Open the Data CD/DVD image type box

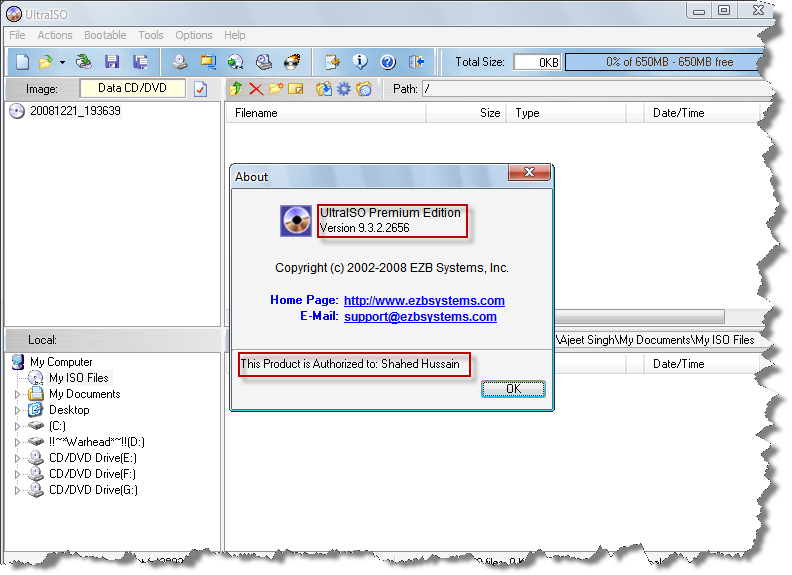tap(132, 88)
